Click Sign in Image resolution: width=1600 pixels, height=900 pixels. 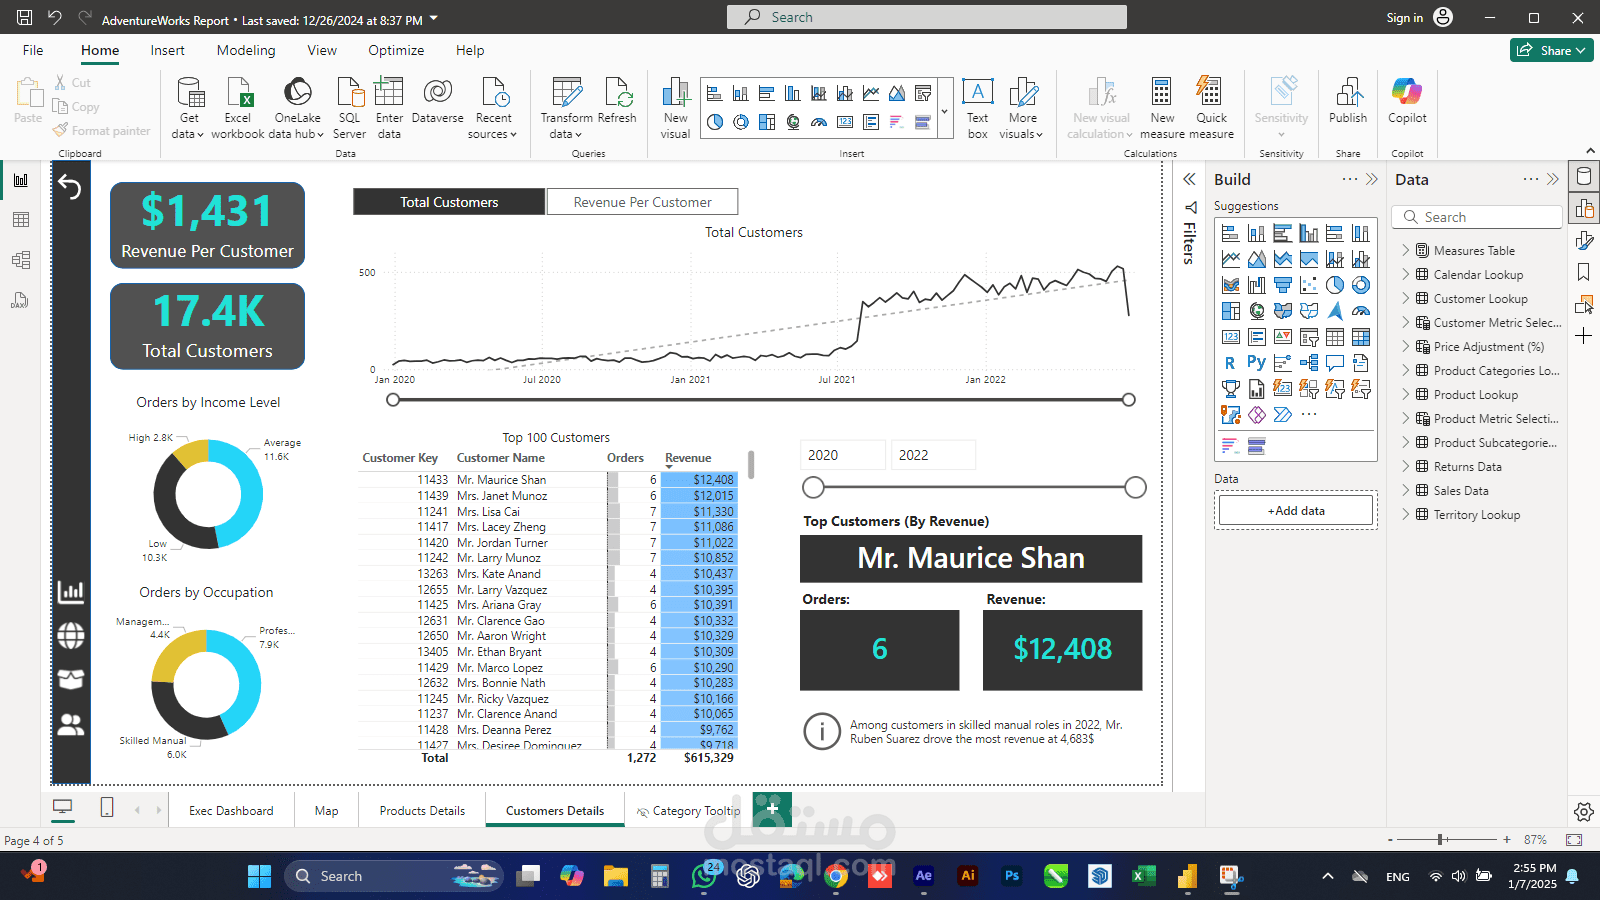coord(1404,17)
